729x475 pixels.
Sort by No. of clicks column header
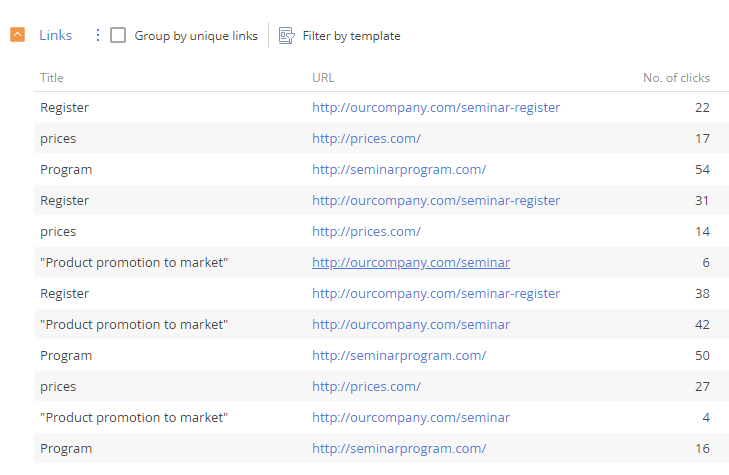[x=676, y=78]
